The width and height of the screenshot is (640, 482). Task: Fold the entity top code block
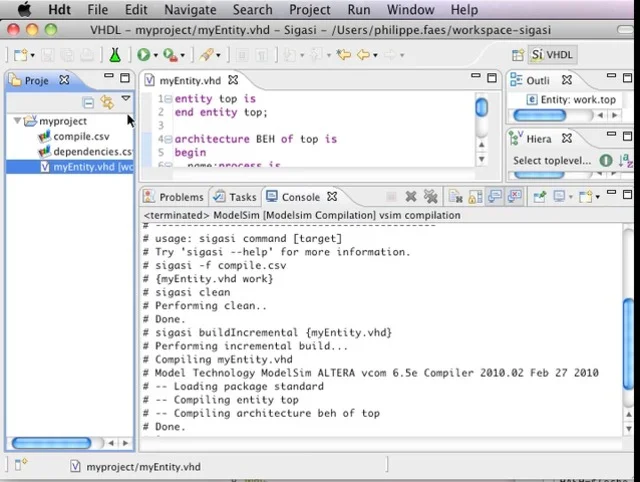[168, 99]
